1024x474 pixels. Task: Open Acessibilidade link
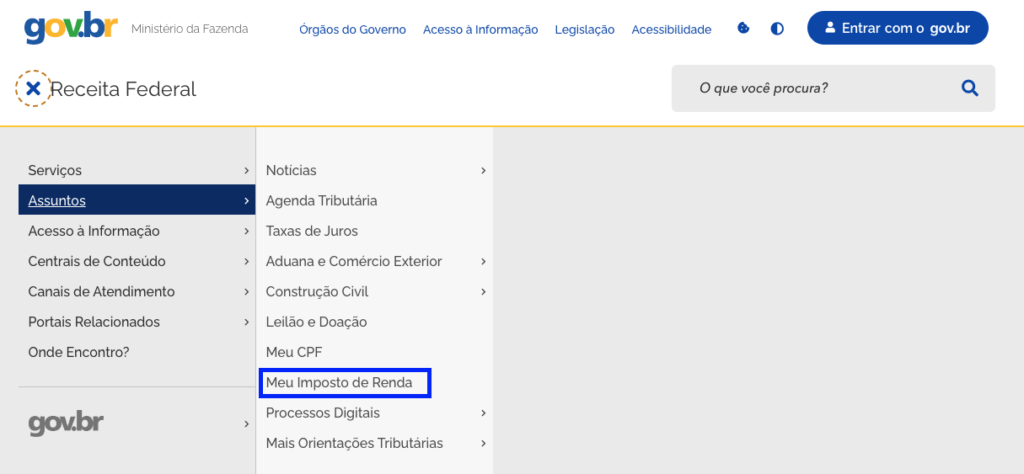tap(671, 29)
